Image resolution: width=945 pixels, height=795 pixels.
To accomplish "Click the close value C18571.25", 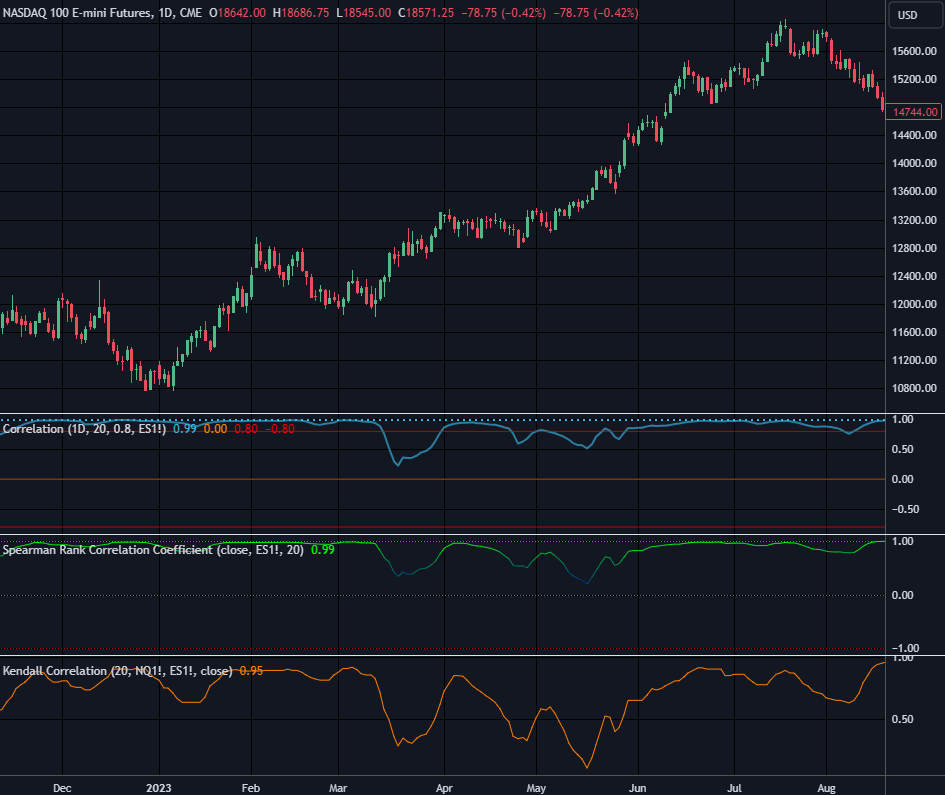I will 425,13.
